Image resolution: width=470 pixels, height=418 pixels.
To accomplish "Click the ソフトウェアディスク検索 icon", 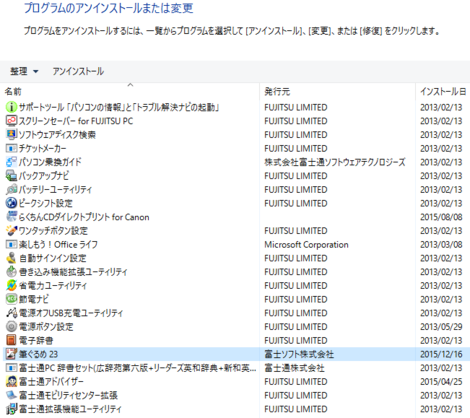I will (11, 134).
